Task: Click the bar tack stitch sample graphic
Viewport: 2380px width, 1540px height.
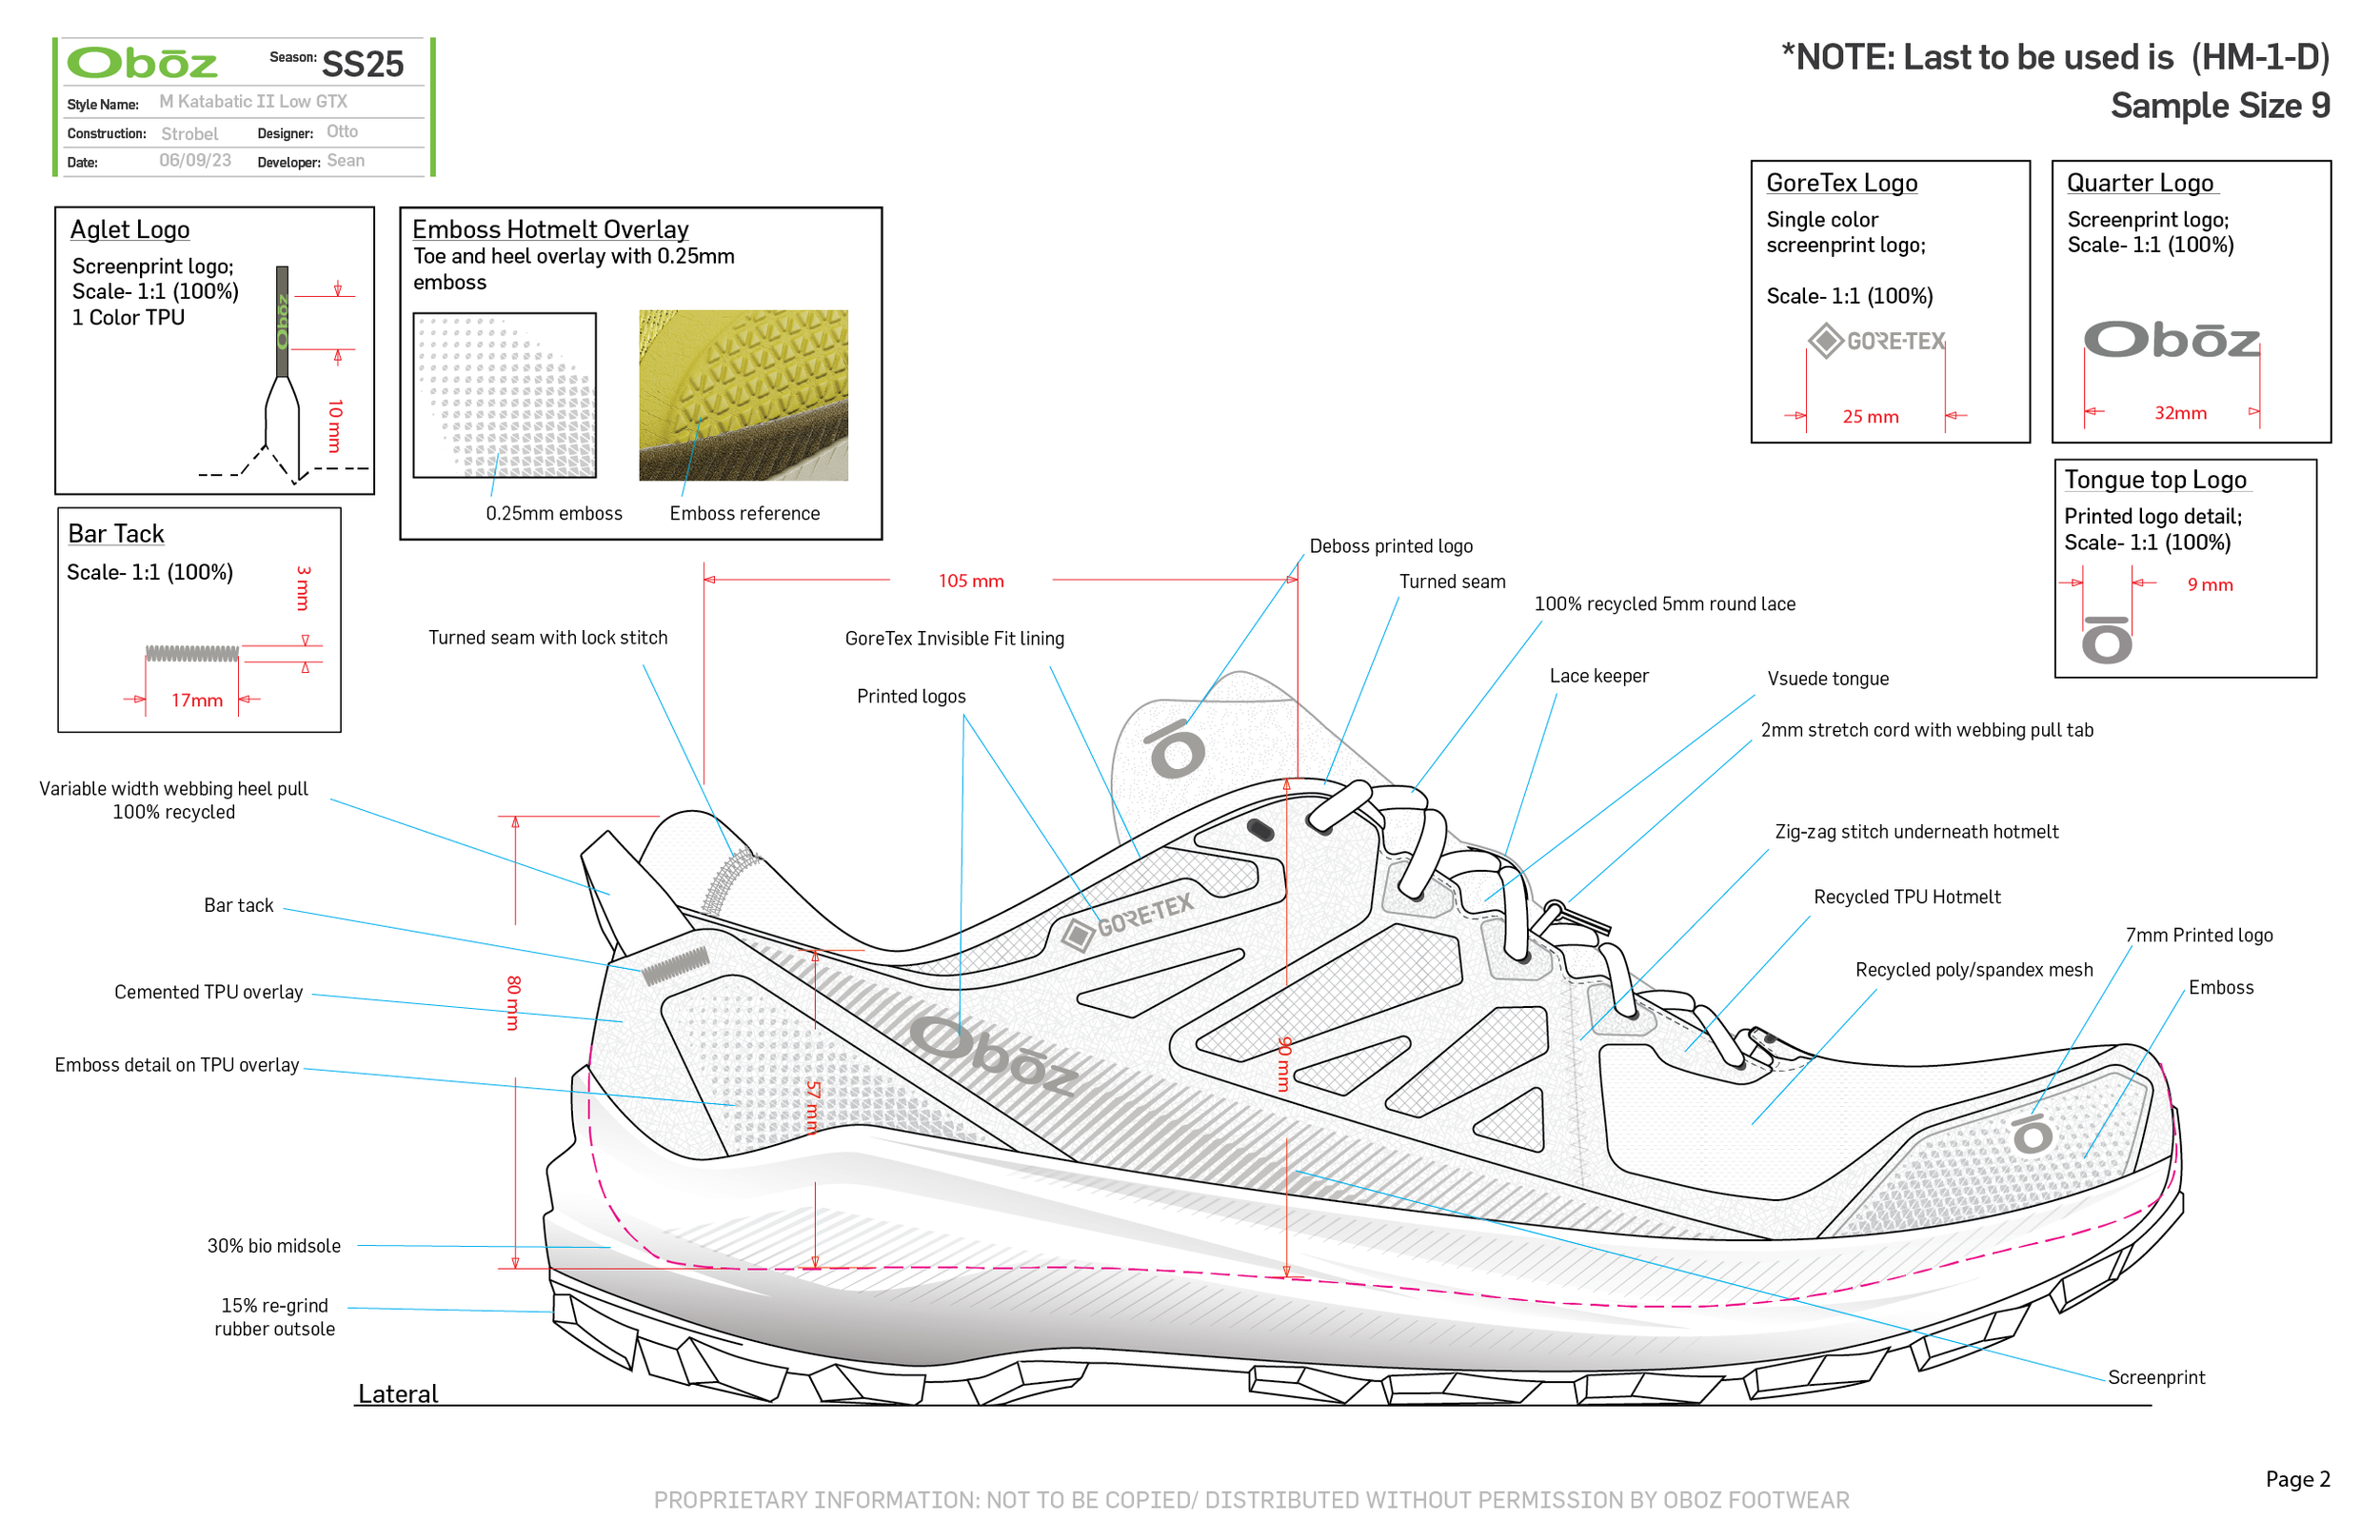Action: (x=192, y=654)
